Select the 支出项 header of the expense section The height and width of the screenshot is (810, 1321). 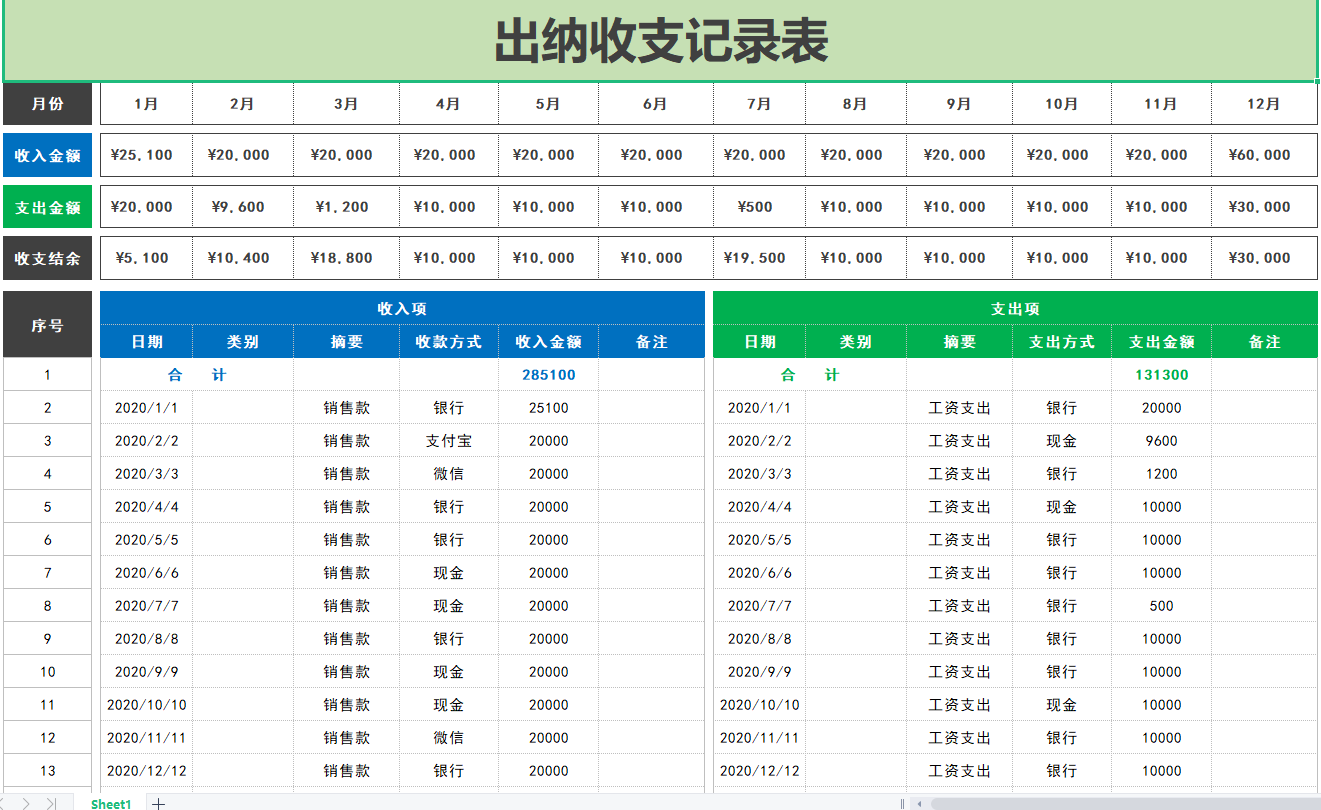(x=1015, y=308)
